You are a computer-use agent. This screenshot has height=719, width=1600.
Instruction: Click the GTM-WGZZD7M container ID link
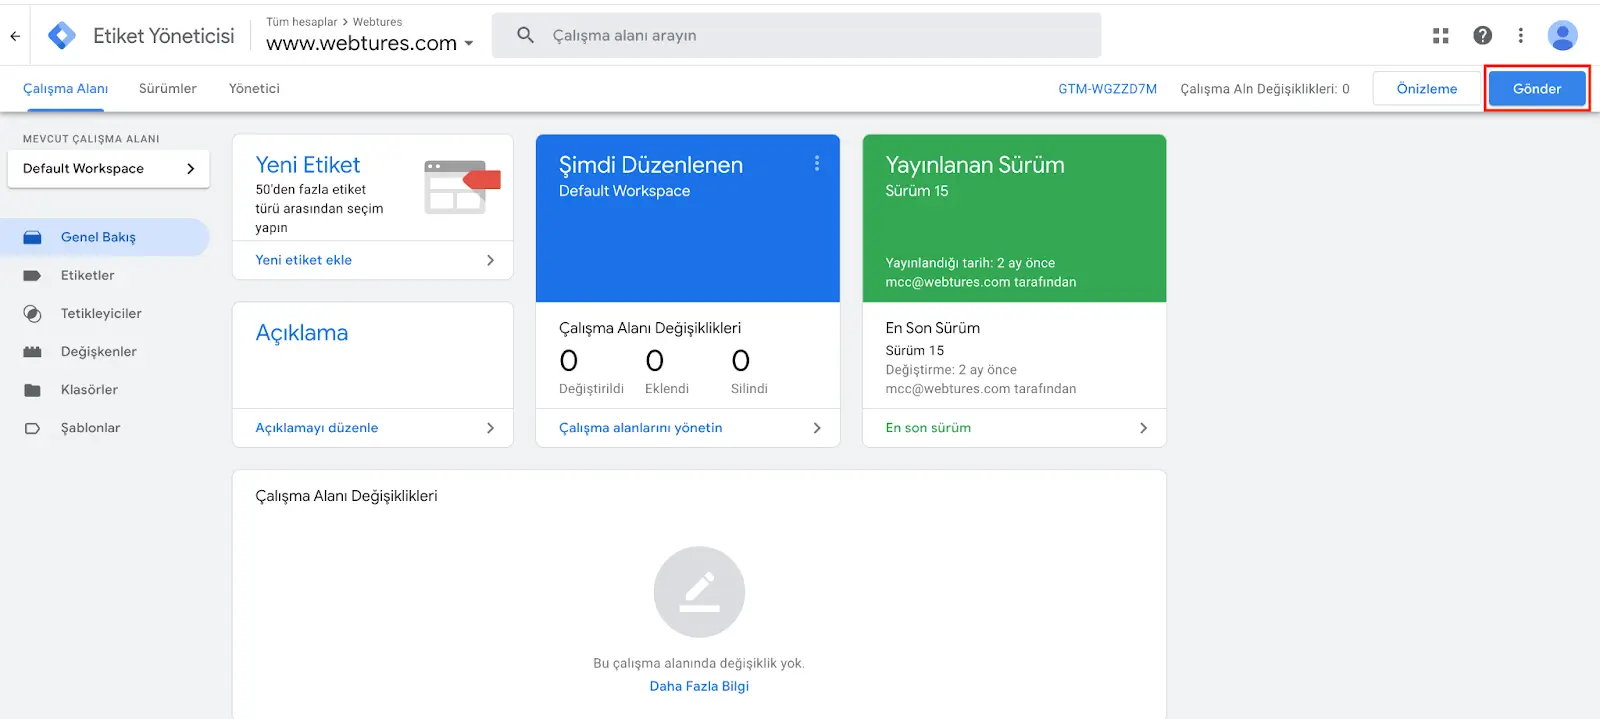pyautogui.click(x=1107, y=89)
